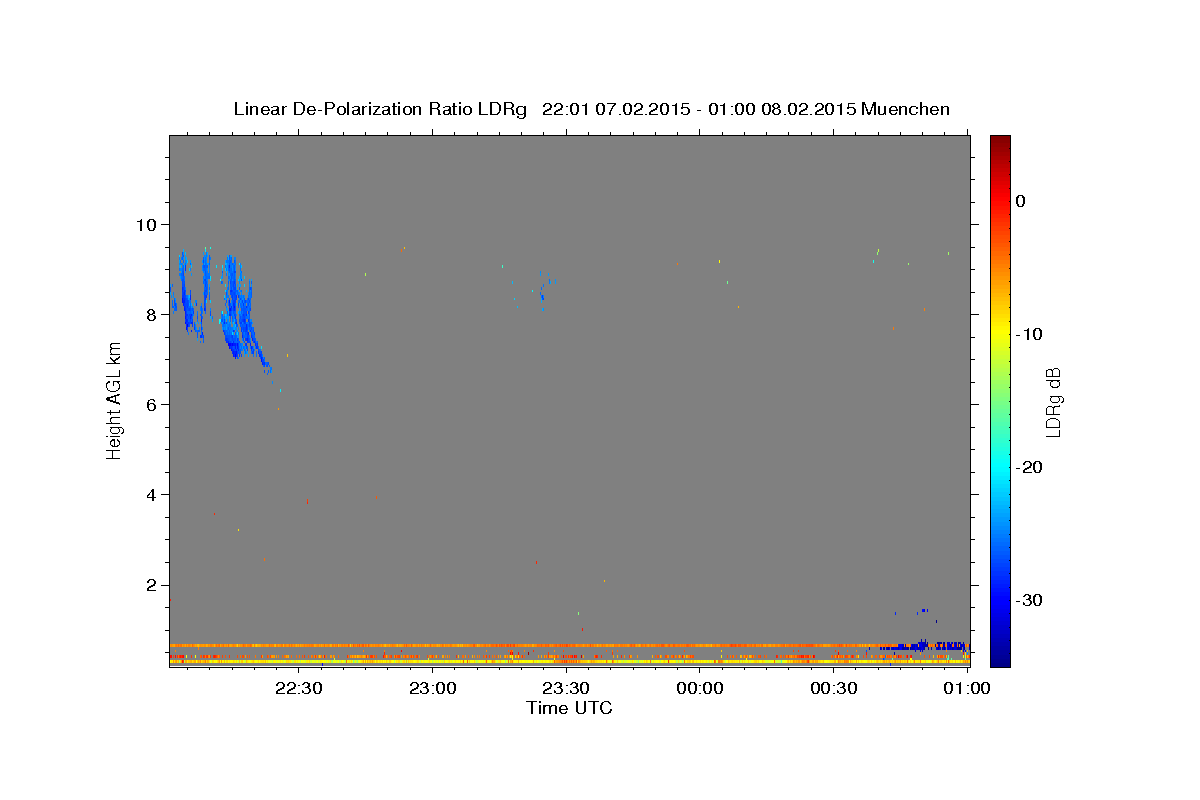Select the 01:00 time tick label
The width and height of the screenshot is (1200, 800).
pyautogui.click(x=967, y=688)
